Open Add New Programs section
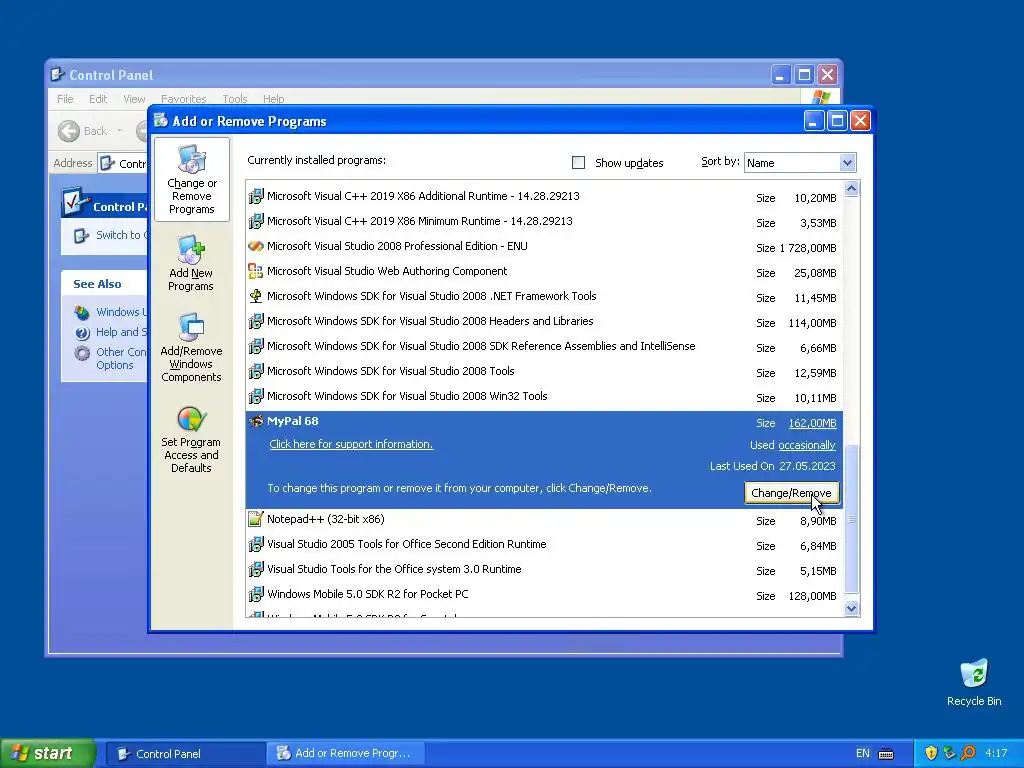The width and height of the screenshot is (1024, 768). 191,263
